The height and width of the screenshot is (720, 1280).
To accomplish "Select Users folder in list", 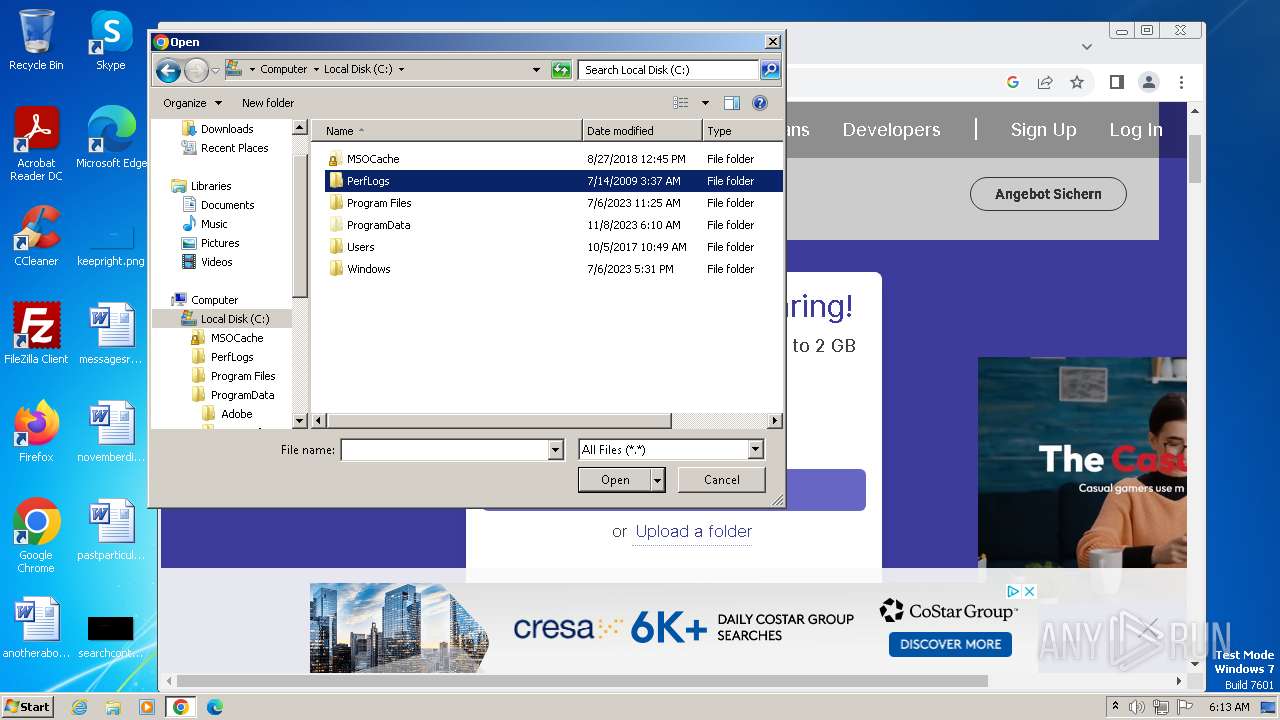I will pos(361,247).
